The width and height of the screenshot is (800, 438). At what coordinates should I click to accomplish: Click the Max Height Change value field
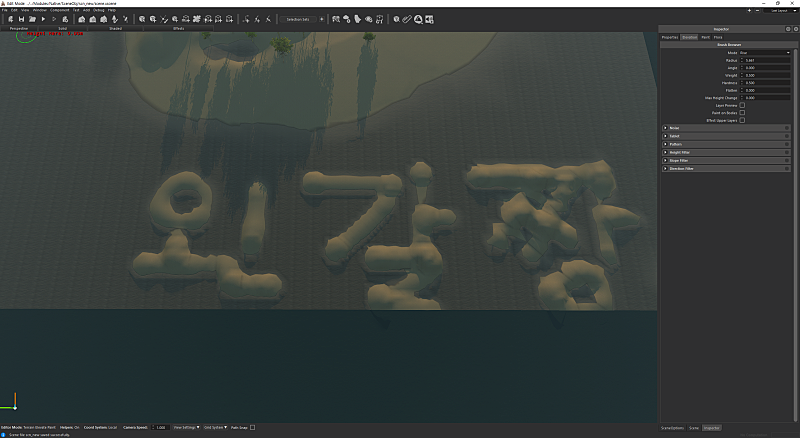767,98
